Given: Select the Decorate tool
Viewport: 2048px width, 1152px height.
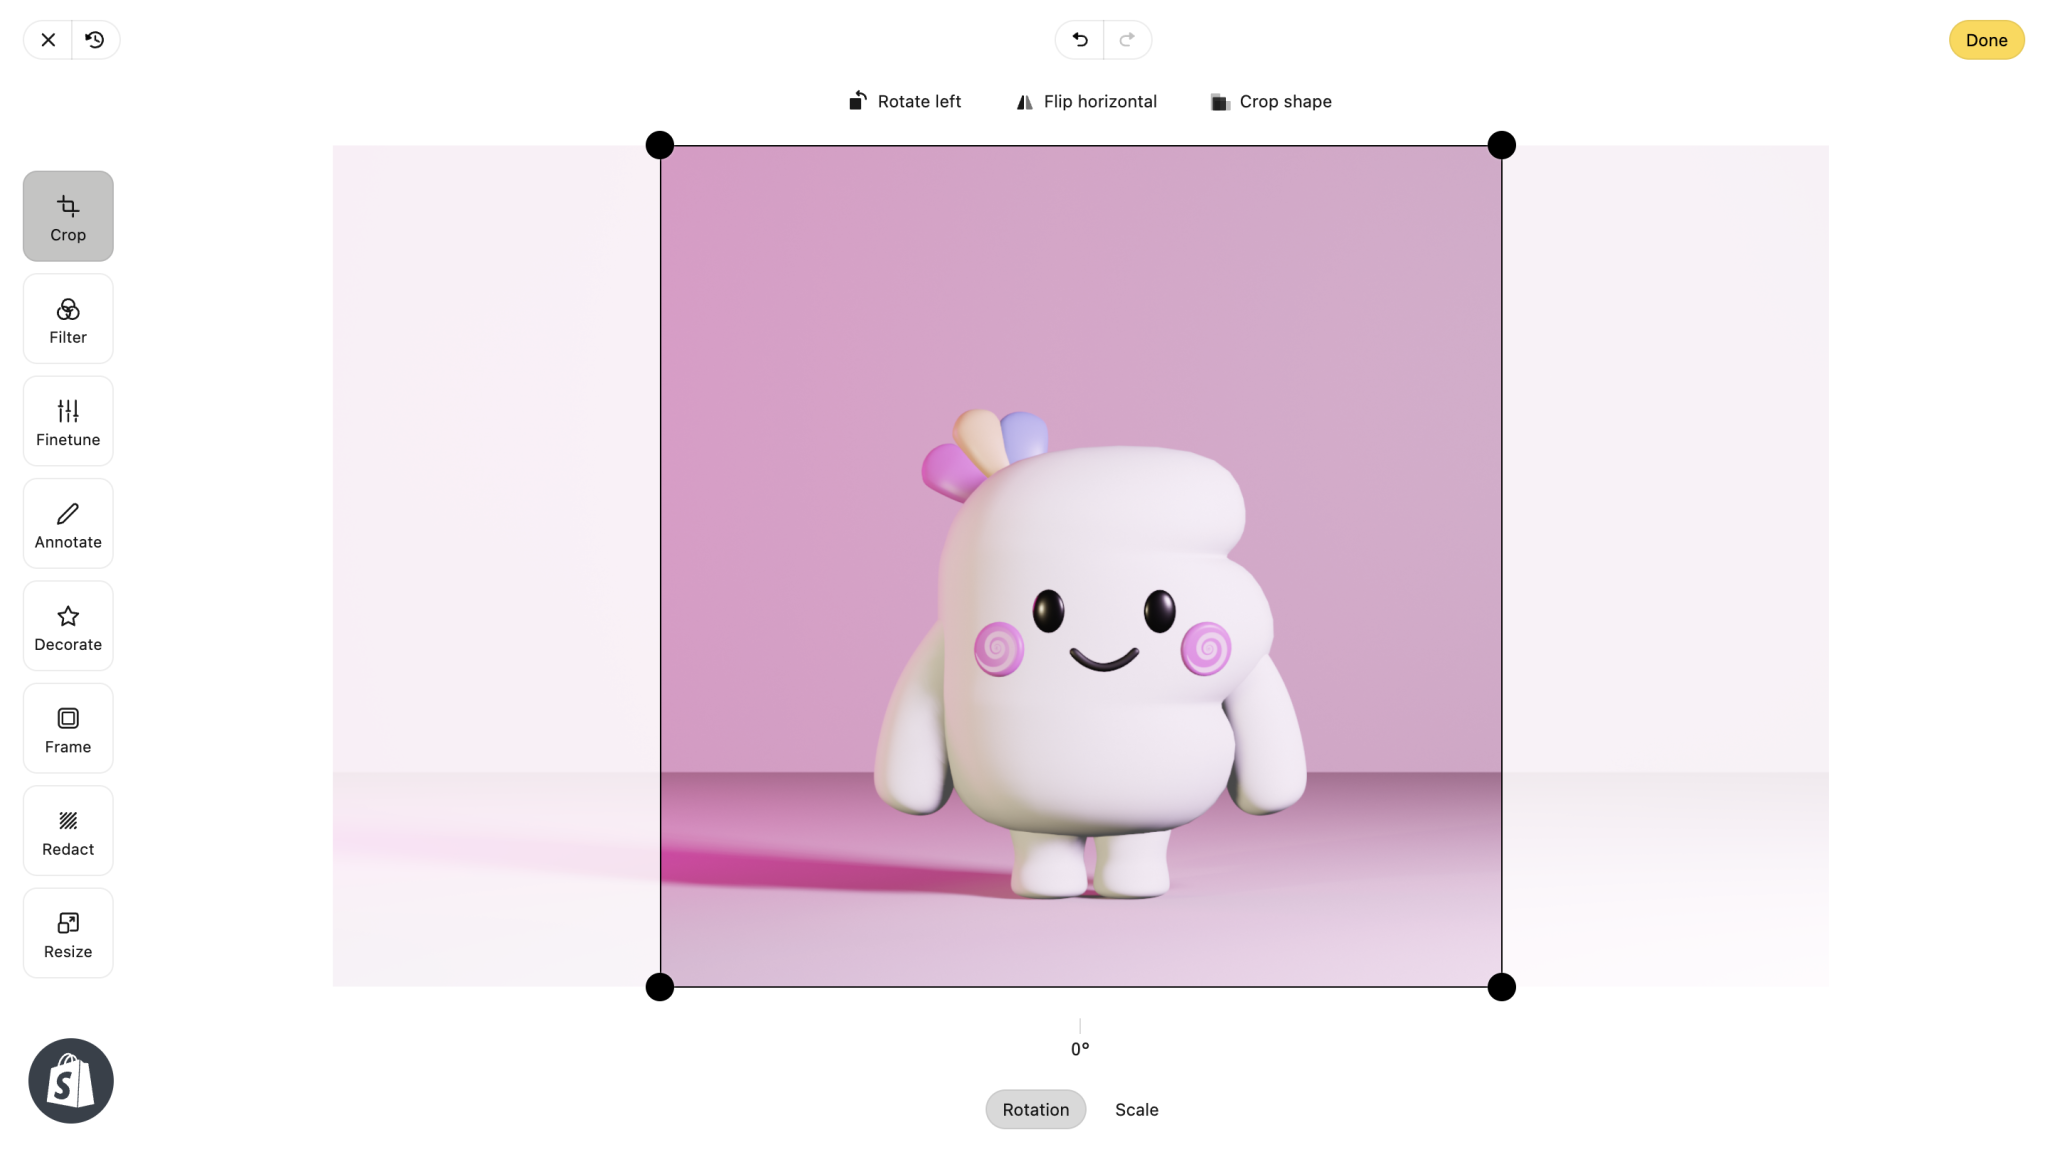Looking at the screenshot, I should tap(67, 625).
